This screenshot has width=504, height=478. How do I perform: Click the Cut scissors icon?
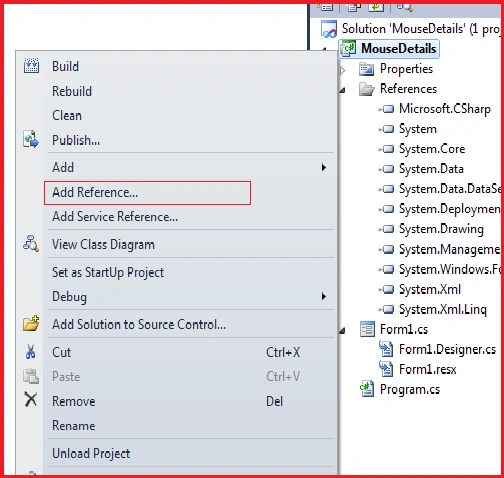pyautogui.click(x=30, y=352)
